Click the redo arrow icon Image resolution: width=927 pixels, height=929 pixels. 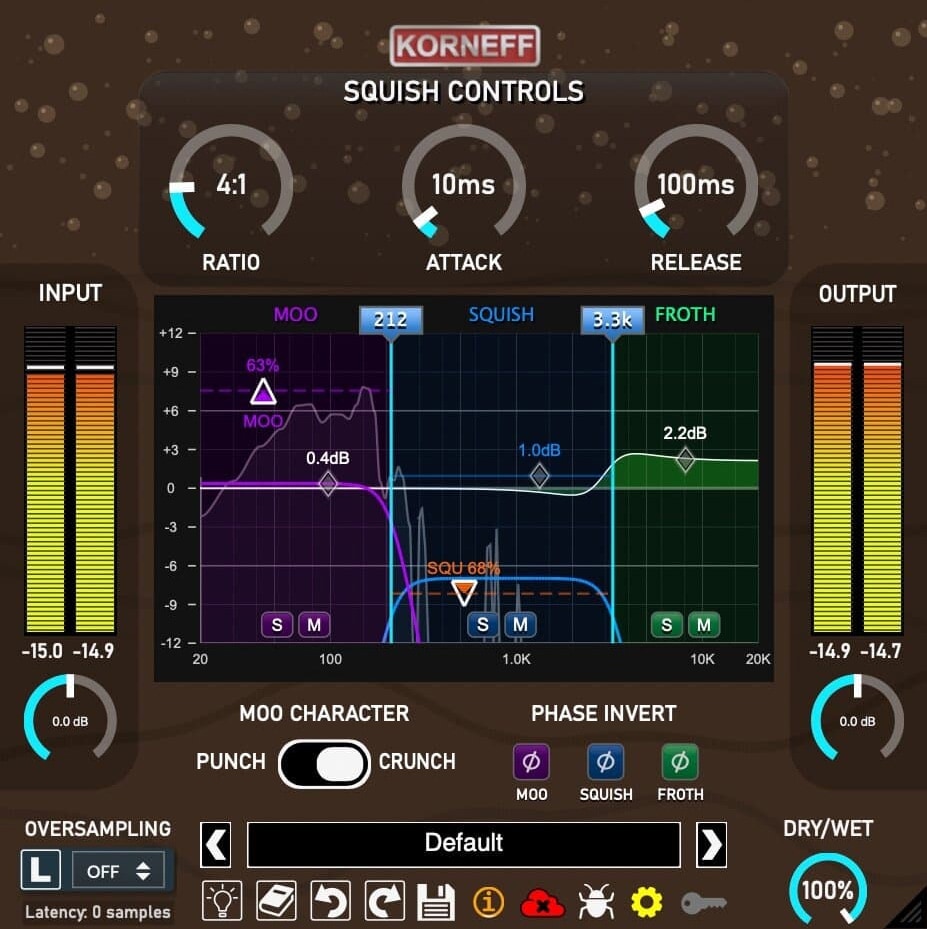coord(381,901)
